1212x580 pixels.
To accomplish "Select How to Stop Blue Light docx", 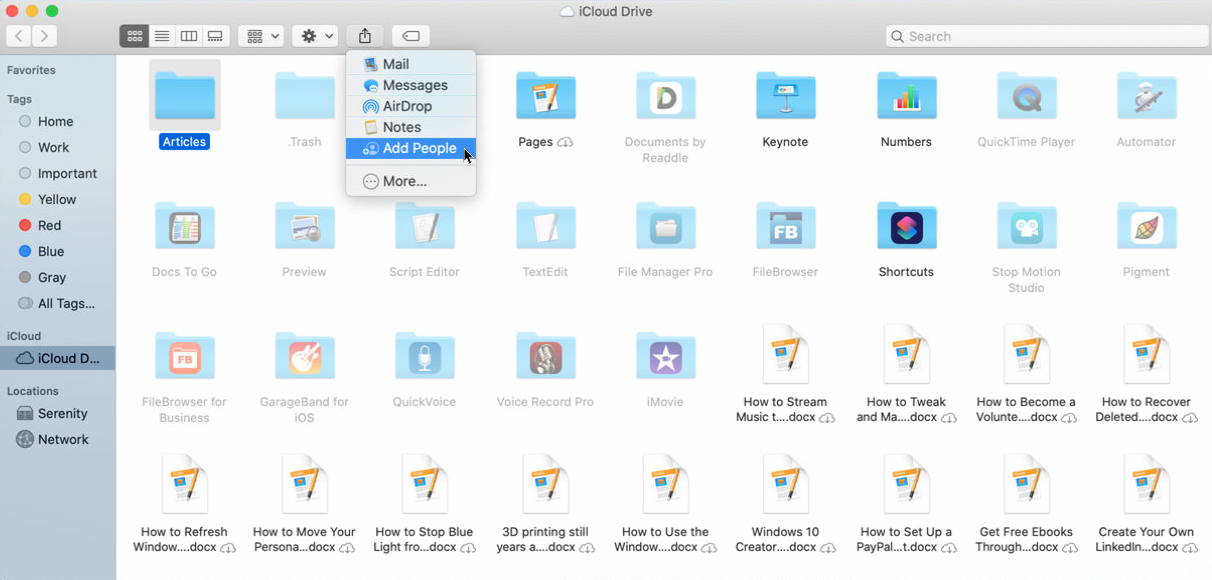I will (x=425, y=484).
